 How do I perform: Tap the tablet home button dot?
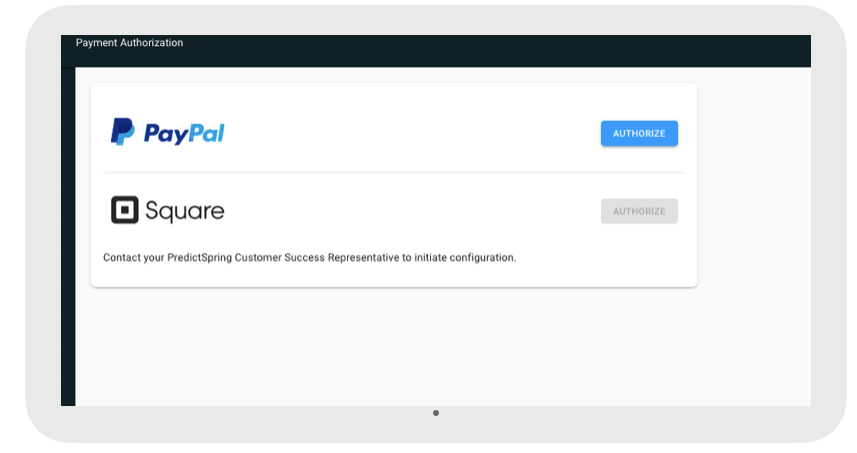[436, 413]
